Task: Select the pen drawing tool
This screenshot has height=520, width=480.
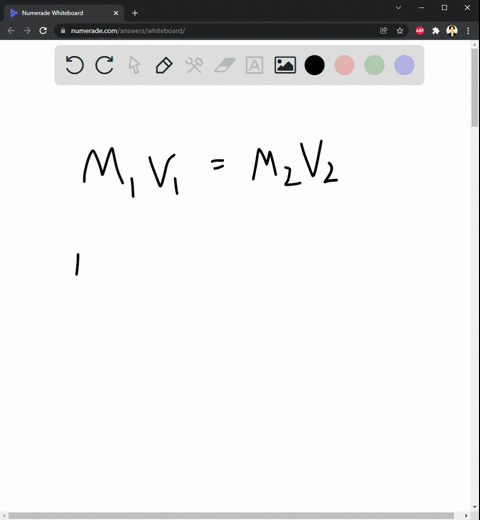Action: [164, 65]
